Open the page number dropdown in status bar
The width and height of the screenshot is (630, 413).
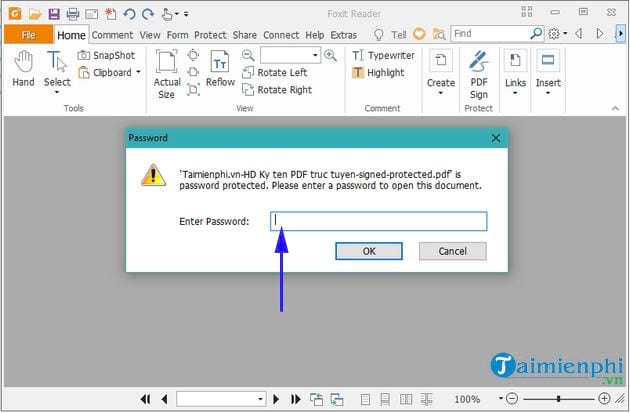260,399
